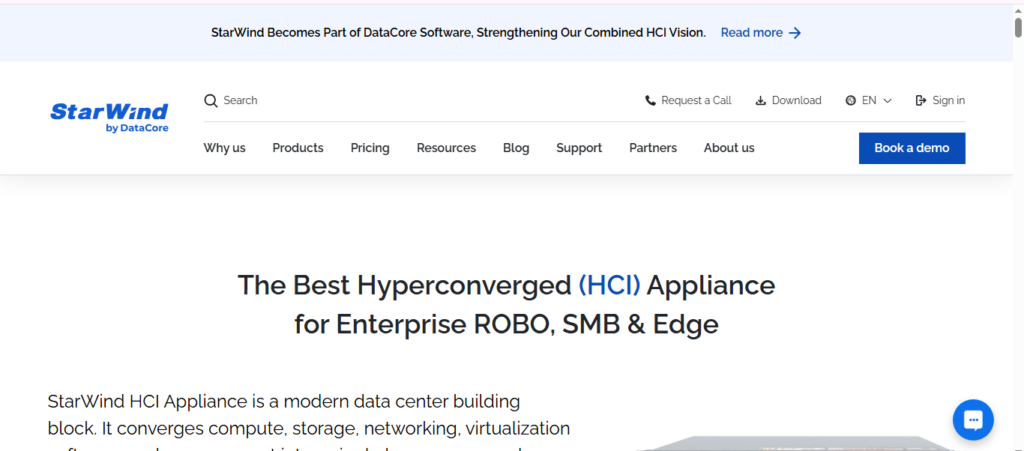Open the About us menu
Viewport: 1024px width, 451px height.
coord(729,148)
